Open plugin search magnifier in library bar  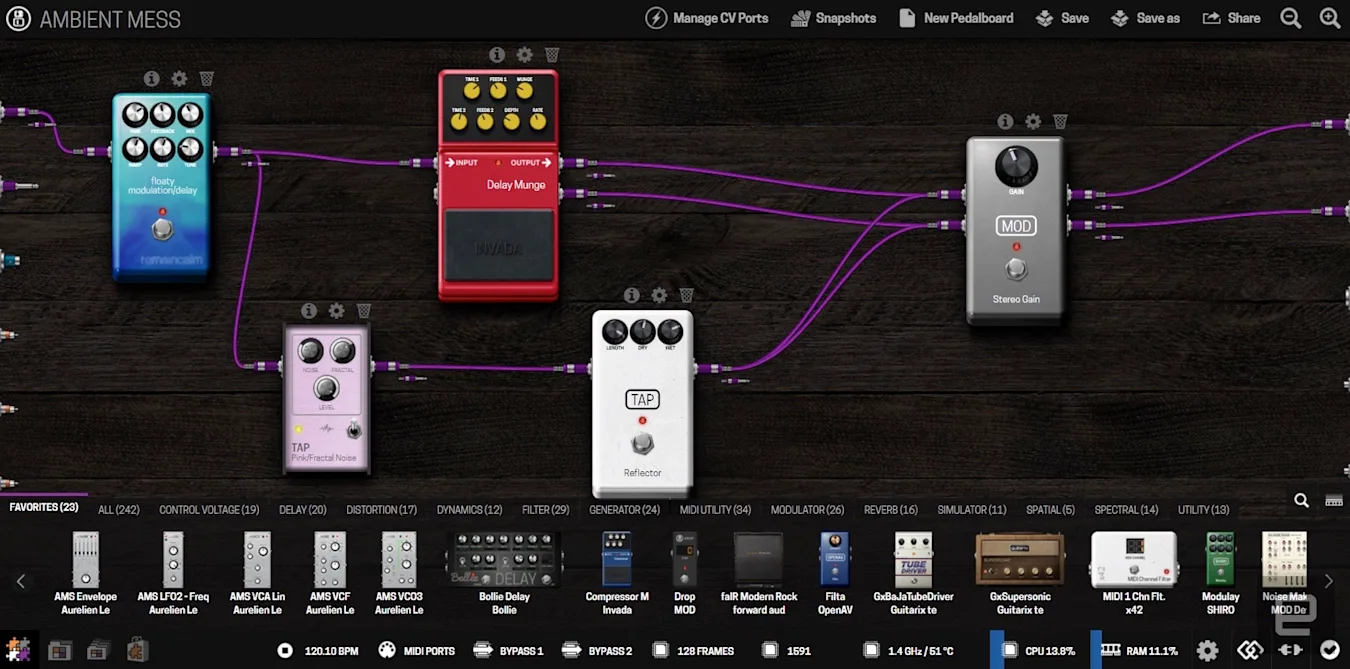point(1301,501)
